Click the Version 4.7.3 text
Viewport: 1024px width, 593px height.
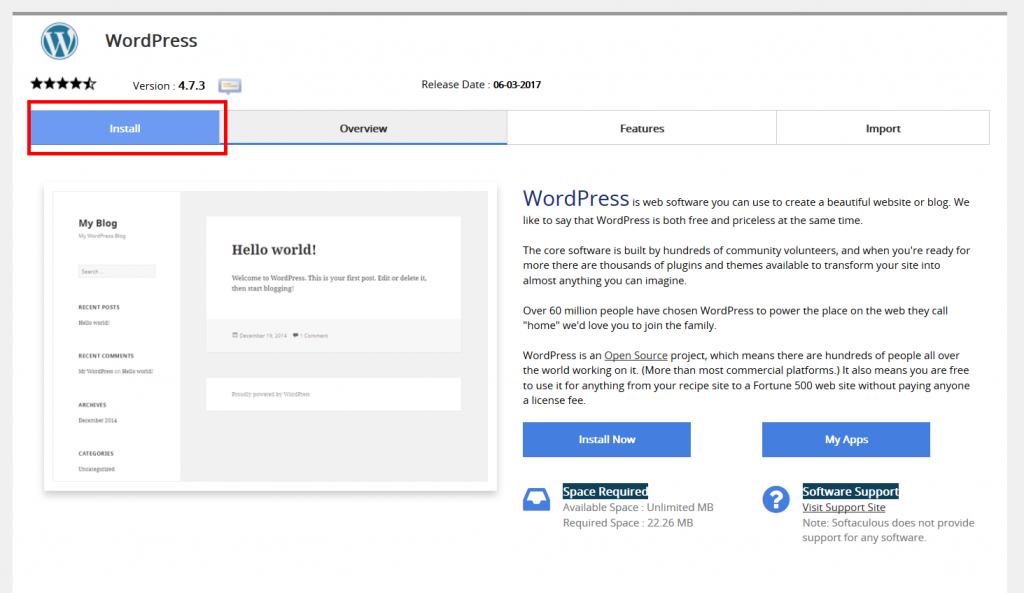click(168, 86)
